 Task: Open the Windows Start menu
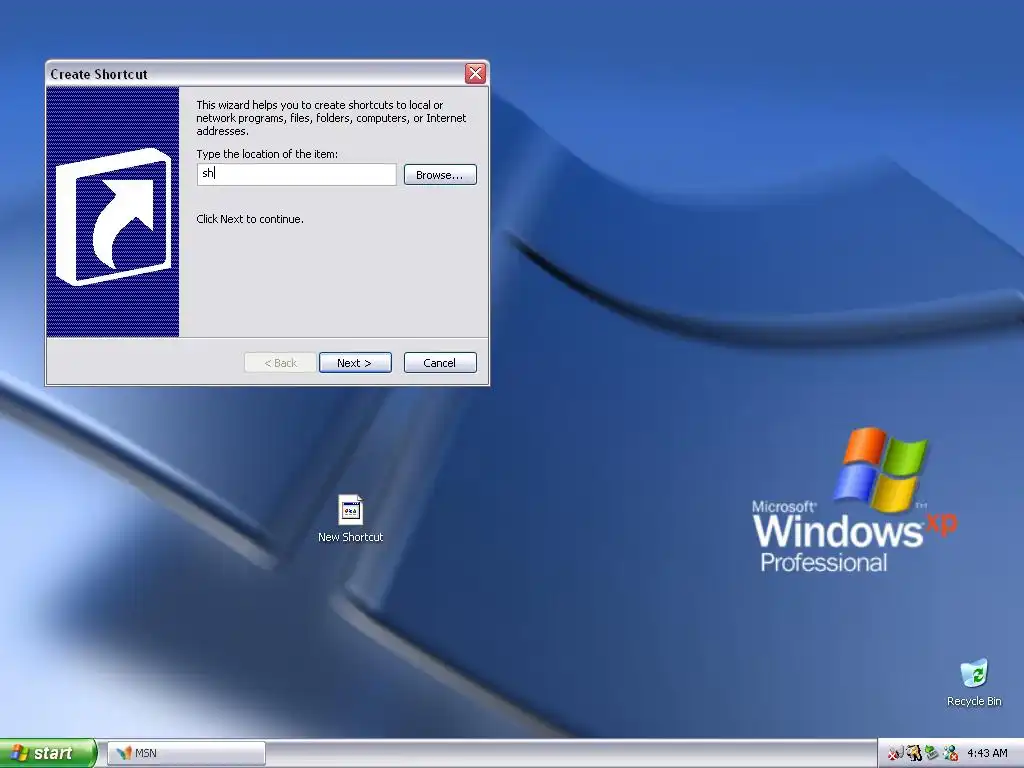[48, 753]
